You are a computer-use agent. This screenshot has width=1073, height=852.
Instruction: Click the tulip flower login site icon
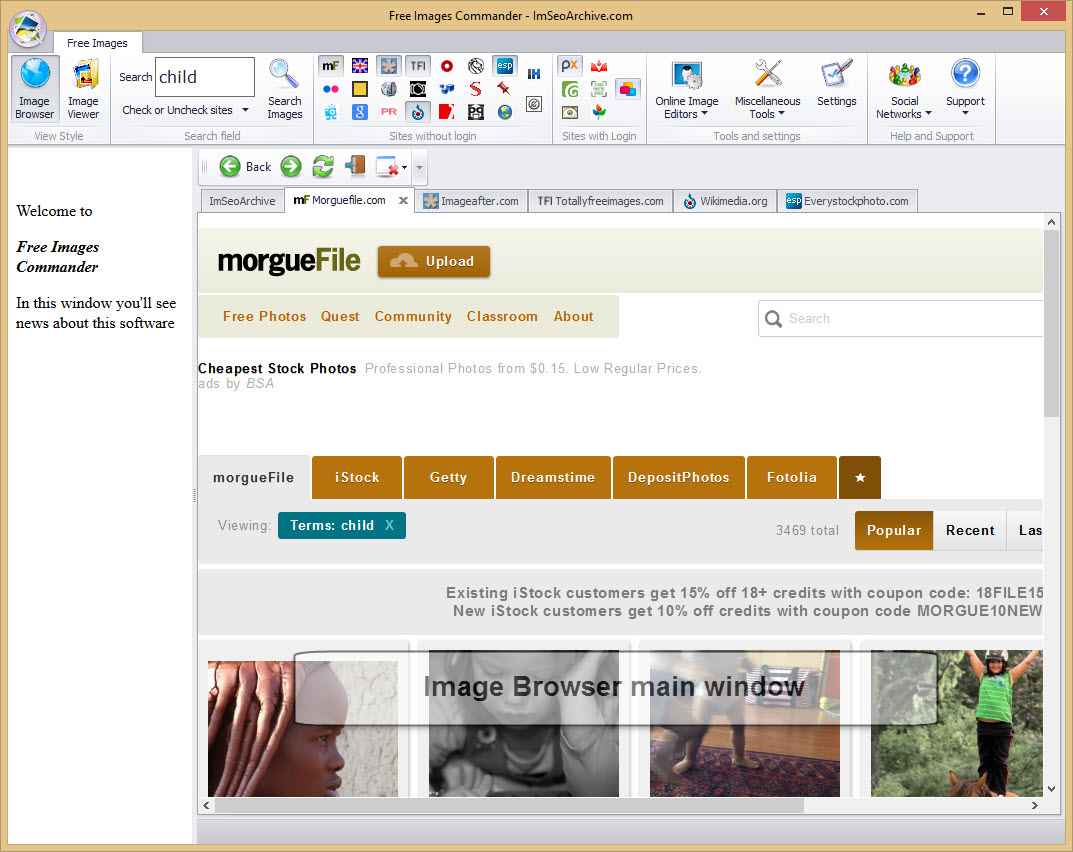click(x=599, y=112)
